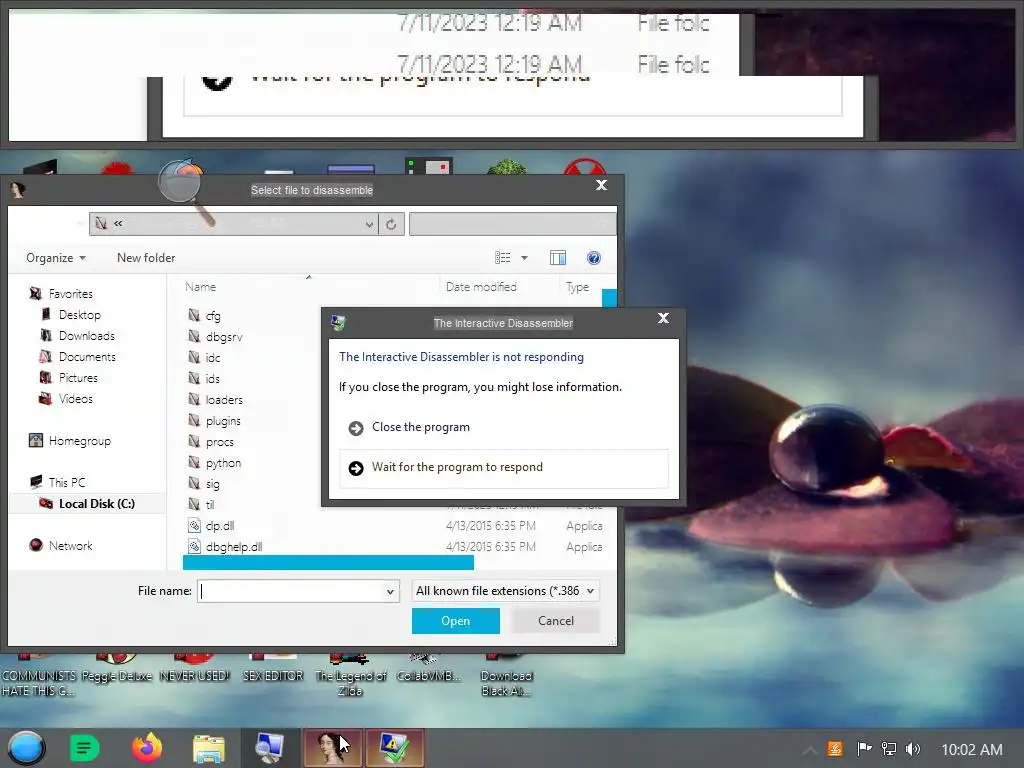Click the Start orb in the taskbar
This screenshot has width=1024, height=768.
click(26, 748)
